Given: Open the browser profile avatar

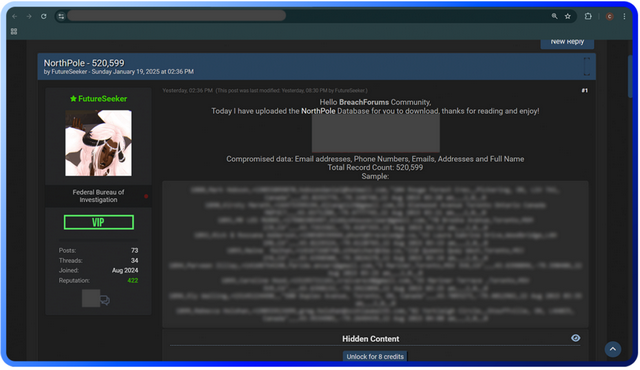Looking at the screenshot, I should point(609,16).
